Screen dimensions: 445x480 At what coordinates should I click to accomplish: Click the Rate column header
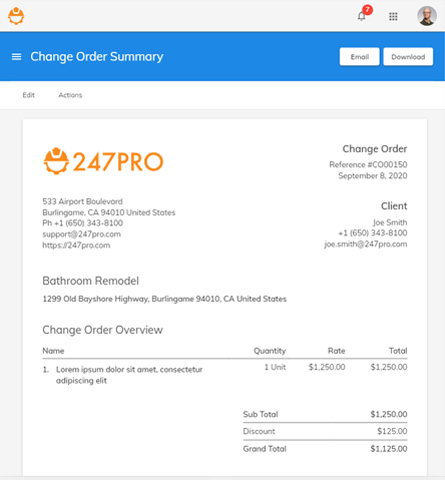(x=336, y=351)
